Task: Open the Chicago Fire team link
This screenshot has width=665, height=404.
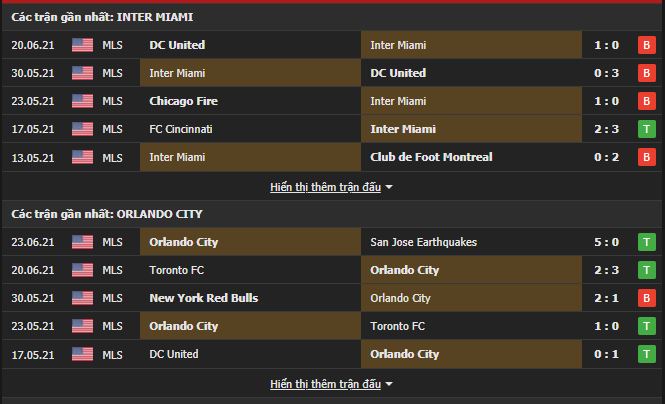Action: pyautogui.click(x=183, y=101)
